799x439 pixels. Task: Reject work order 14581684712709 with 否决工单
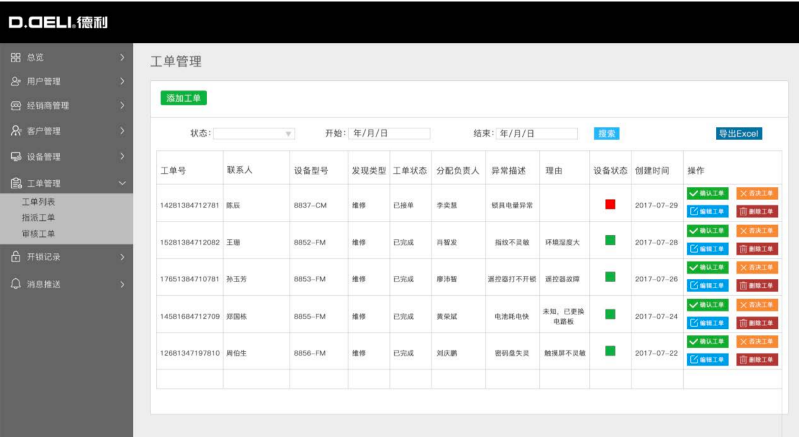coord(757,305)
